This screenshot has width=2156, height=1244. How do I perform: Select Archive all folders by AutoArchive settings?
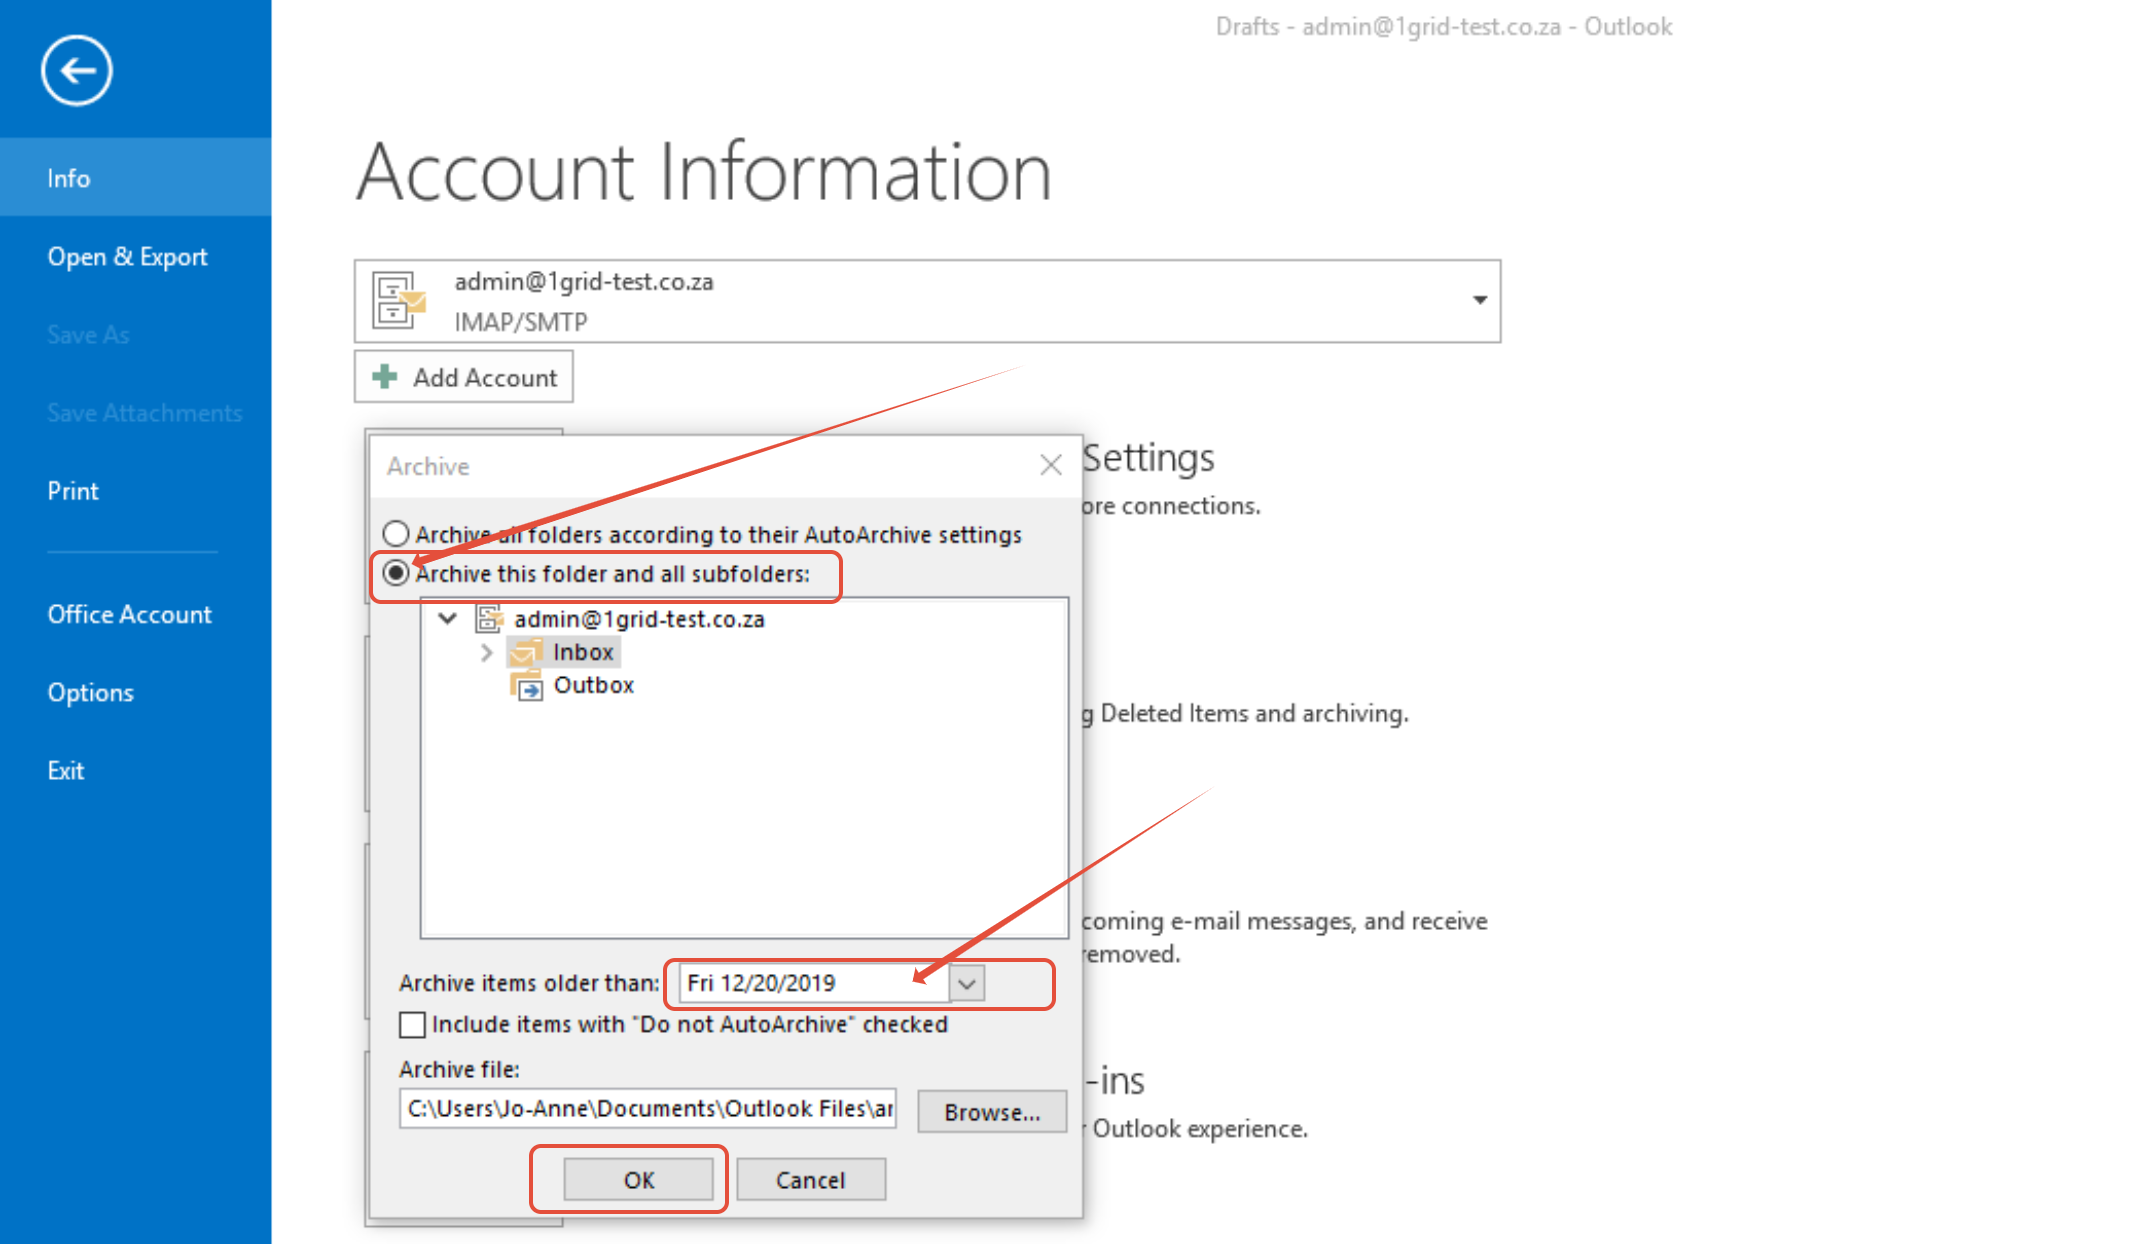[x=396, y=533]
